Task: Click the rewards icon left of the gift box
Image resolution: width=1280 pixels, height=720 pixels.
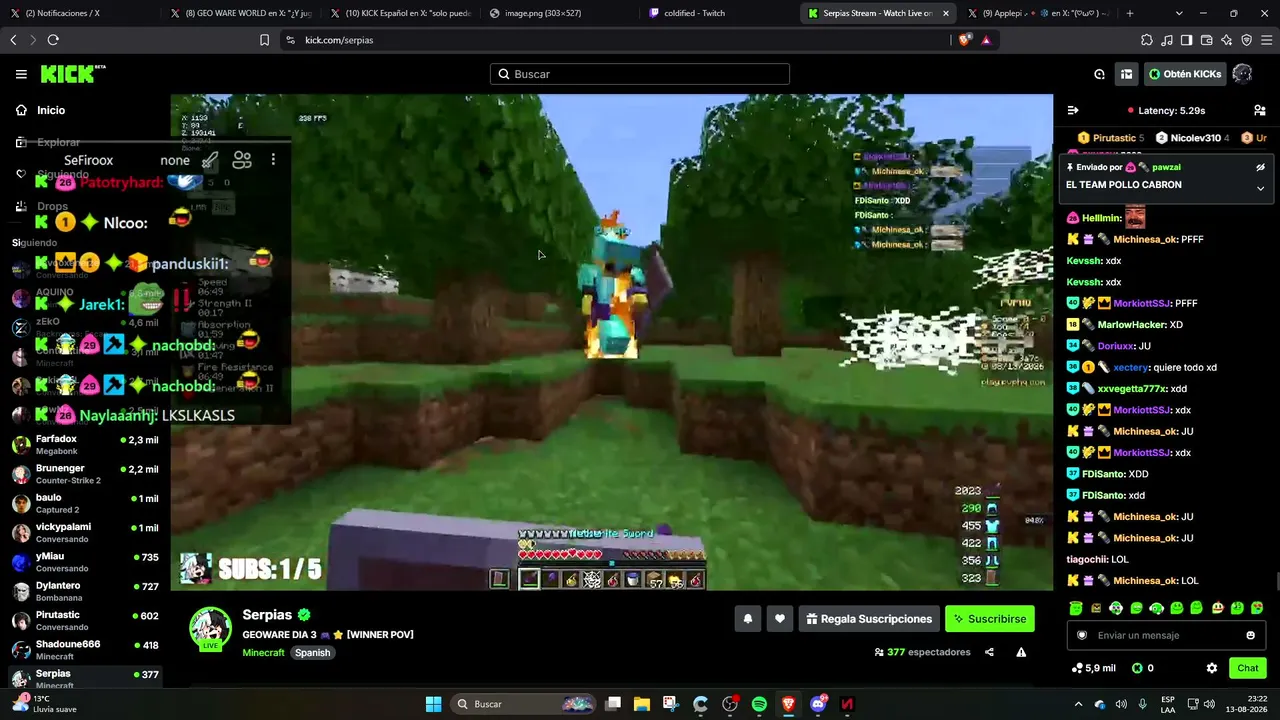Action: tap(1099, 74)
